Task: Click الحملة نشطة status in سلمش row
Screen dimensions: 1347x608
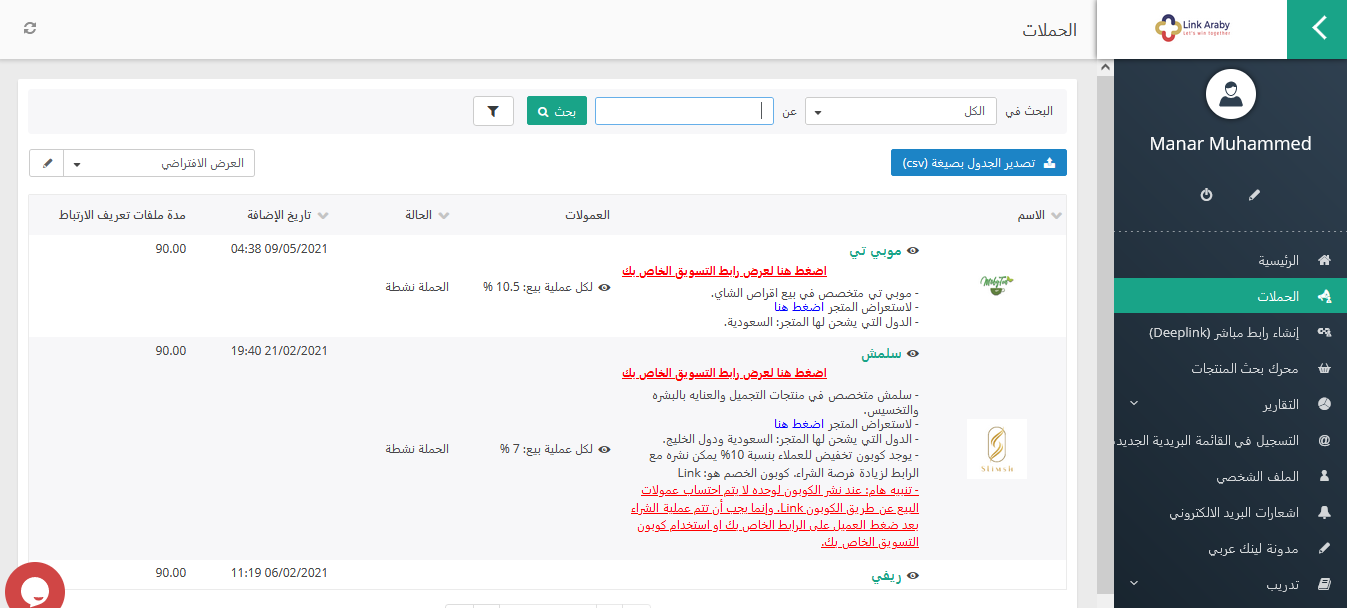Action: coord(417,449)
